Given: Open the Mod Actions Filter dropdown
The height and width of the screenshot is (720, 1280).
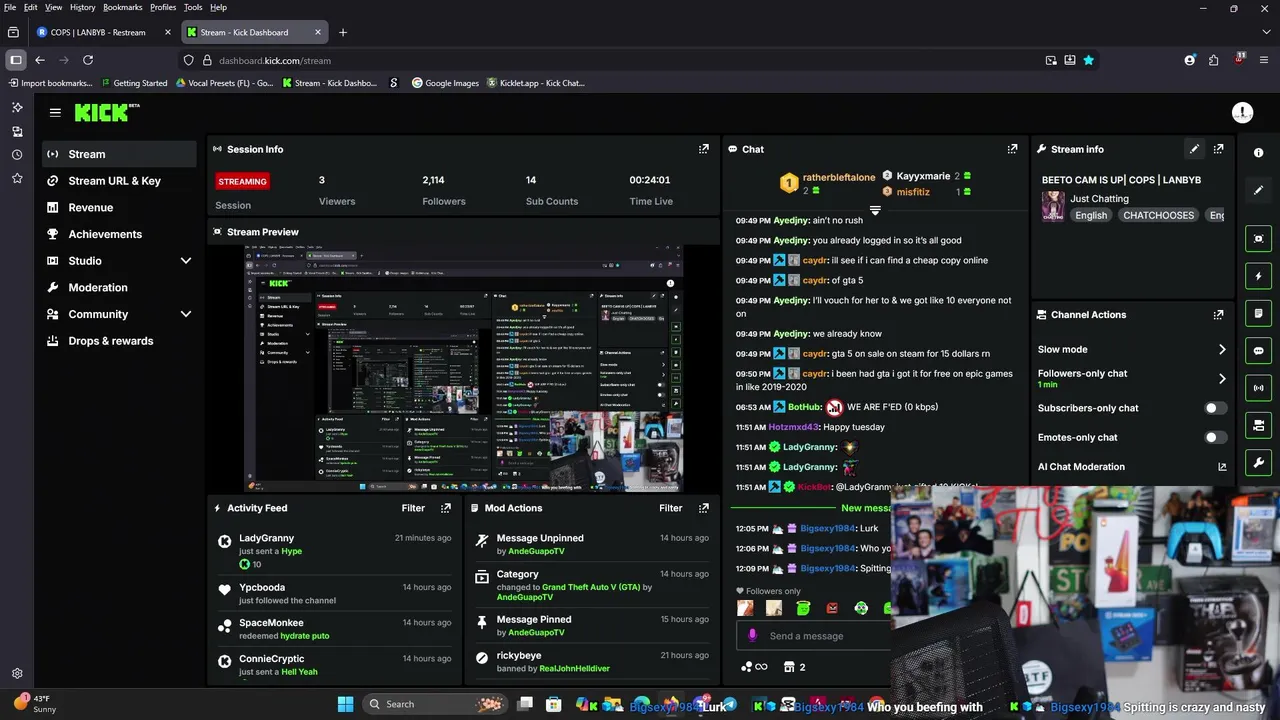Looking at the screenshot, I should [671, 508].
